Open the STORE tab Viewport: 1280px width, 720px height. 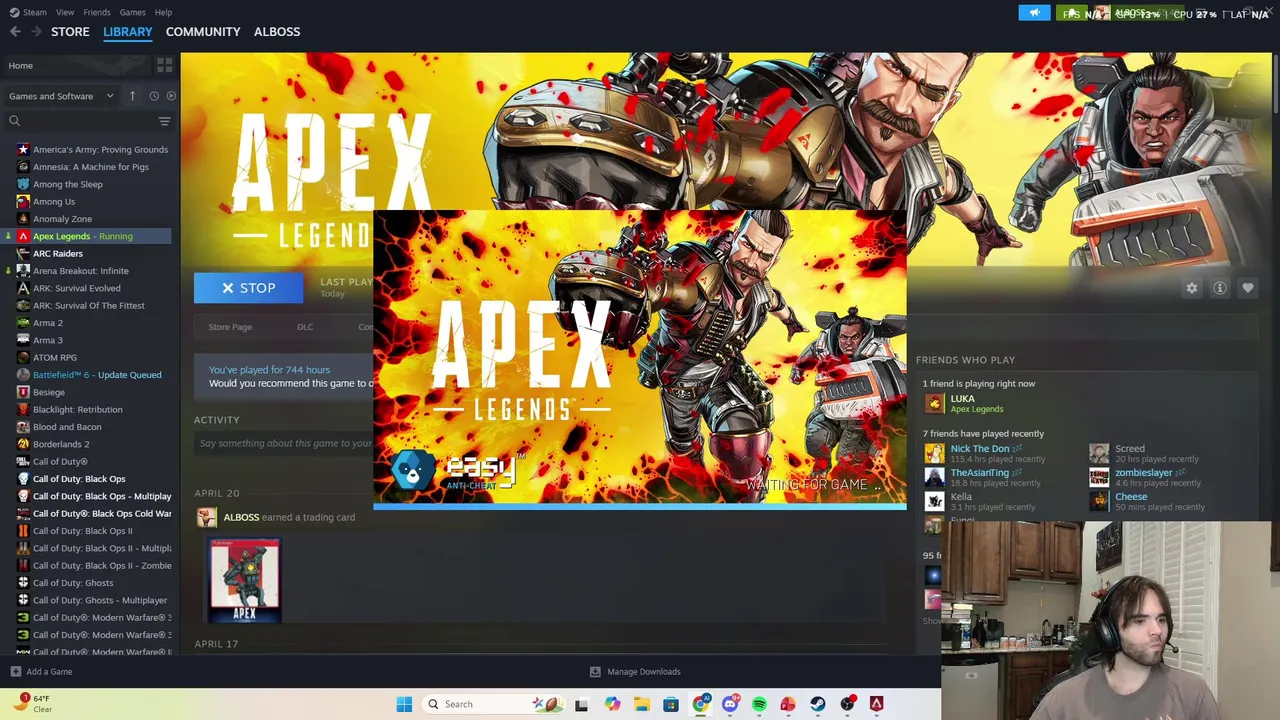click(70, 32)
